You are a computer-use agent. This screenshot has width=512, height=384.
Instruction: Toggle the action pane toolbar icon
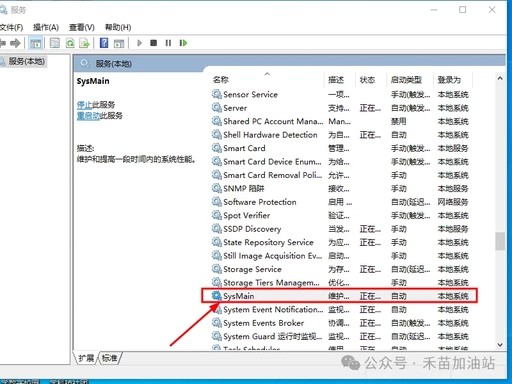tap(119, 43)
